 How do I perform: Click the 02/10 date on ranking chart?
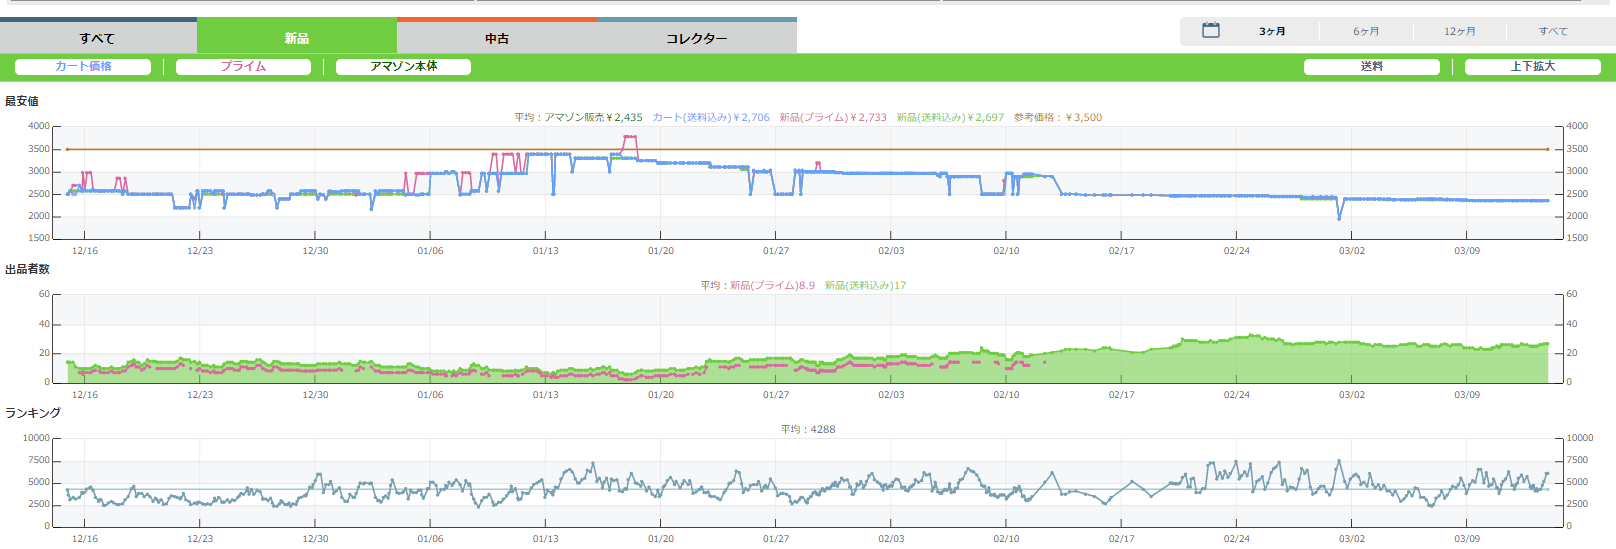(x=1006, y=539)
